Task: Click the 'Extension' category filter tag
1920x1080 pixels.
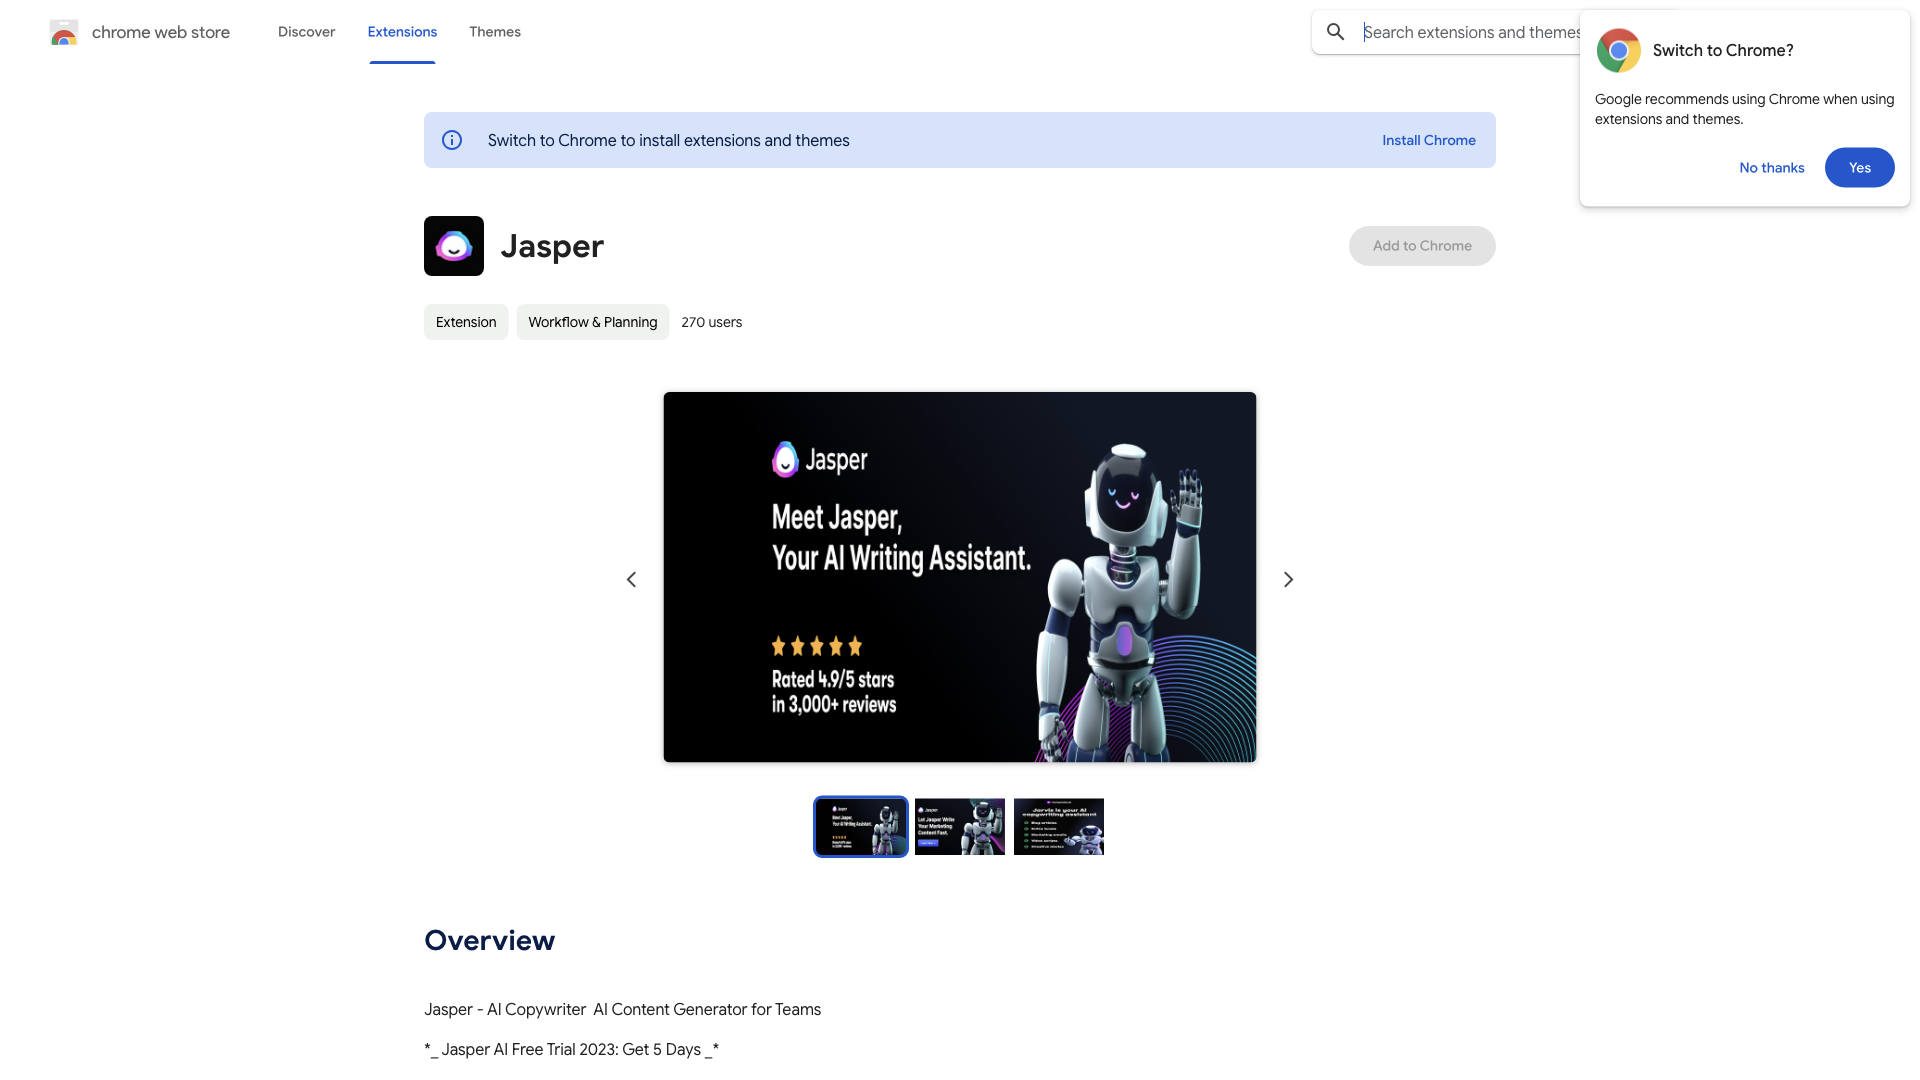Action: [x=465, y=322]
